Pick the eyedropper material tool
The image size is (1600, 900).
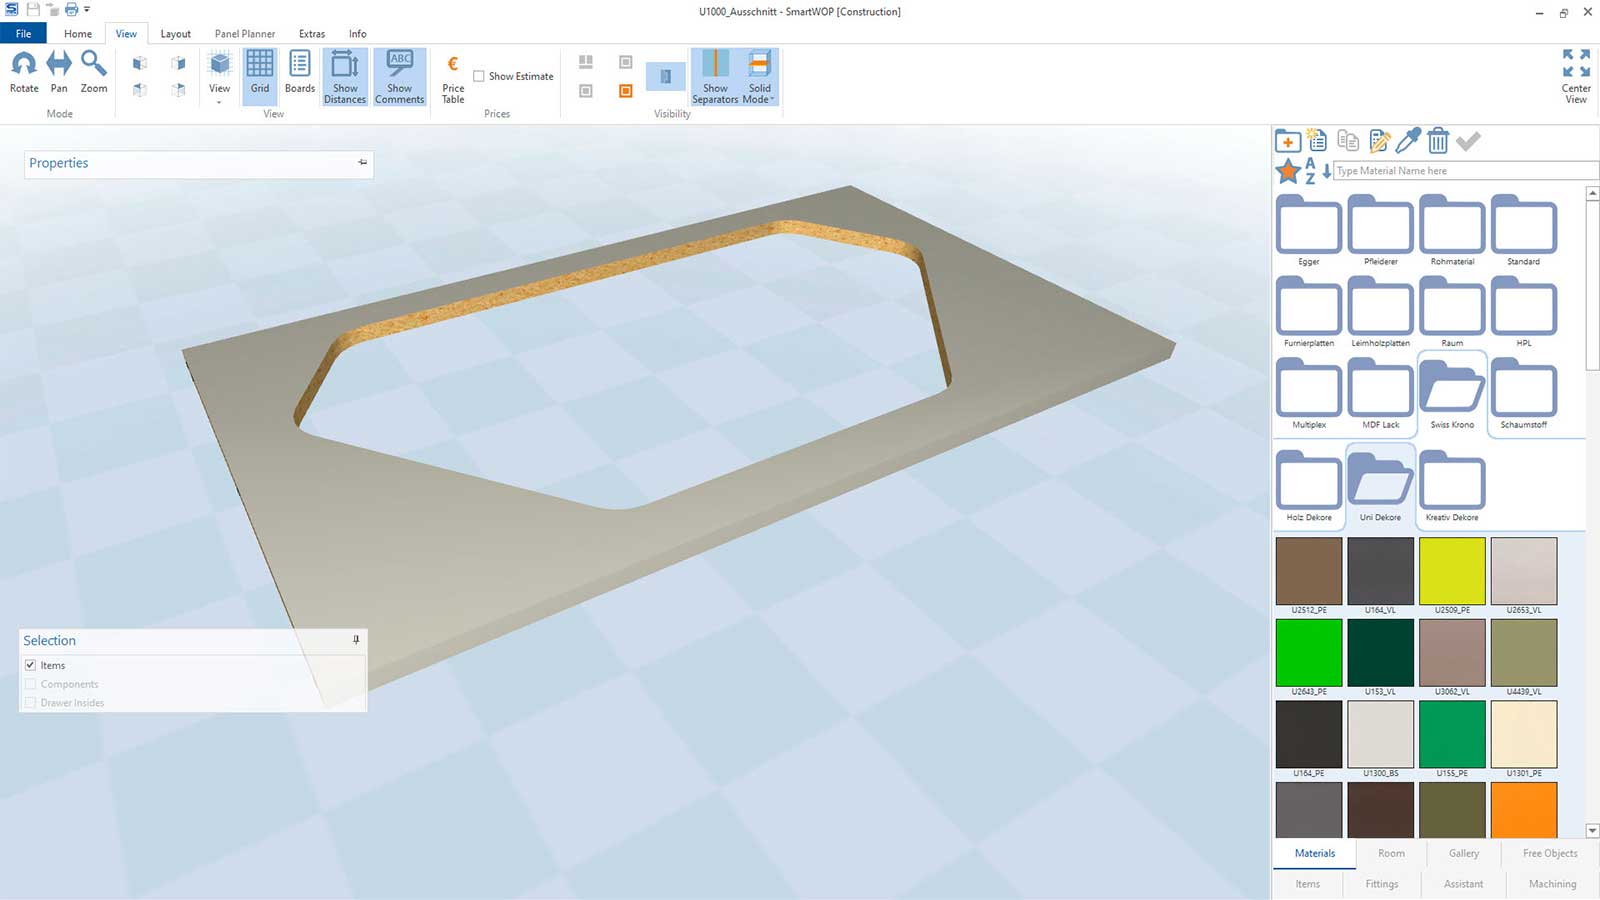(1408, 141)
